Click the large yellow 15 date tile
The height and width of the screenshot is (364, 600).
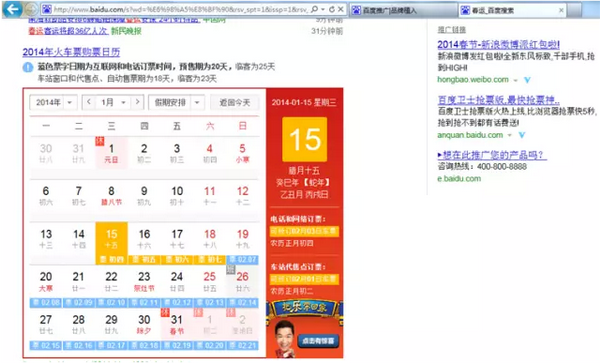[305, 139]
